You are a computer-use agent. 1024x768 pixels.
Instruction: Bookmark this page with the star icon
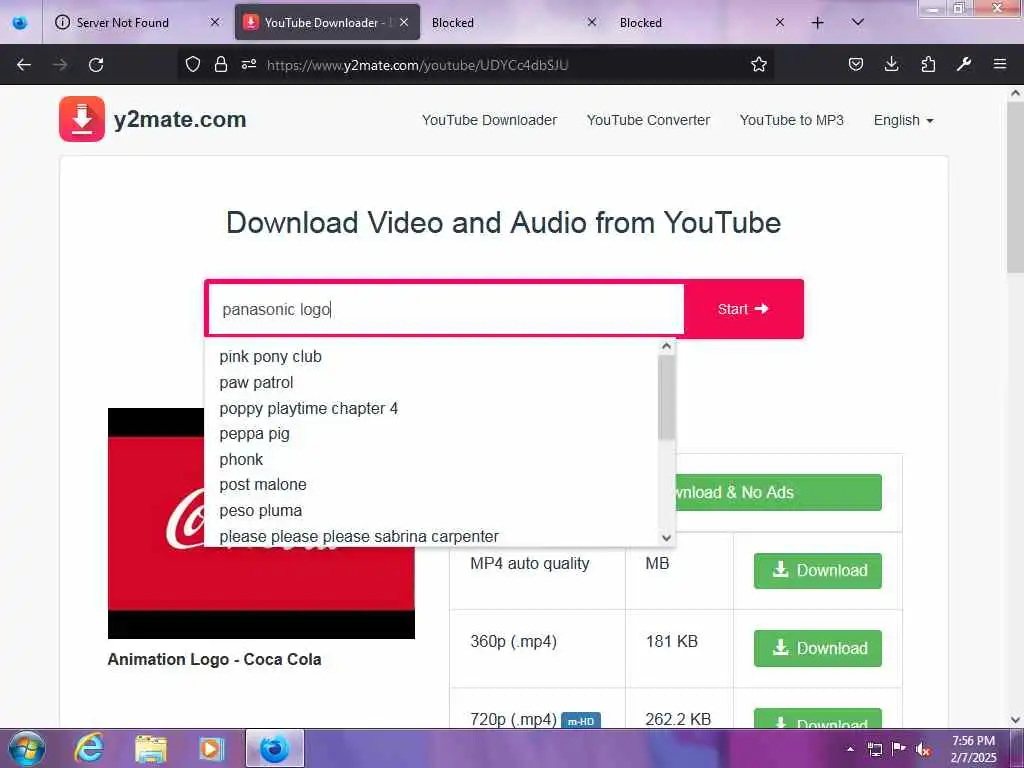point(758,64)
